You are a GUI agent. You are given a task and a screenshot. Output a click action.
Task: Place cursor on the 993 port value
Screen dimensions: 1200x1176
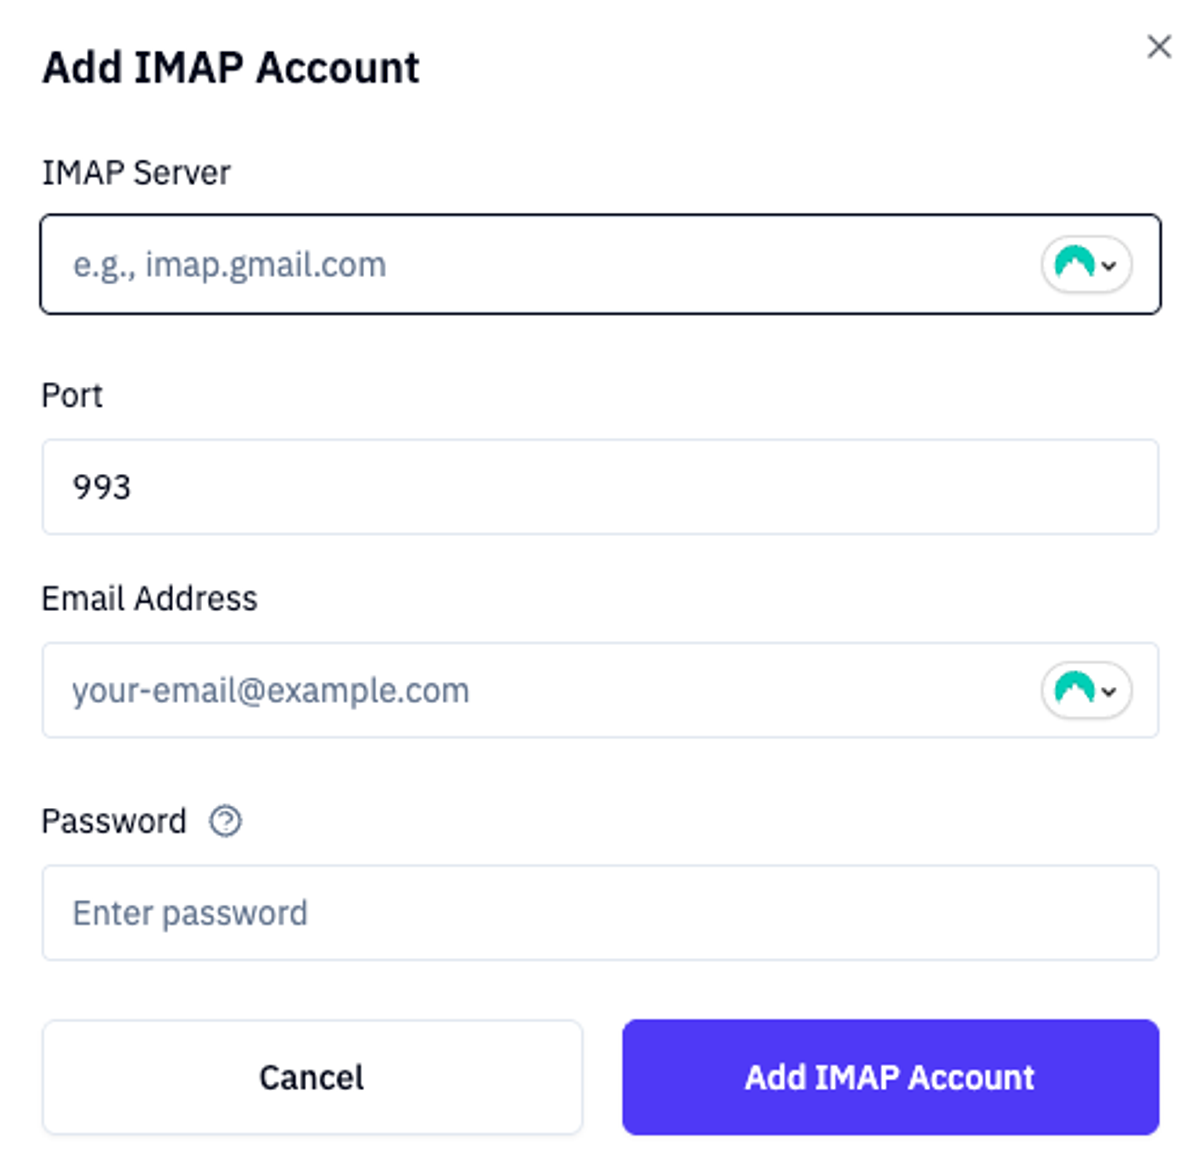[102, 487]
